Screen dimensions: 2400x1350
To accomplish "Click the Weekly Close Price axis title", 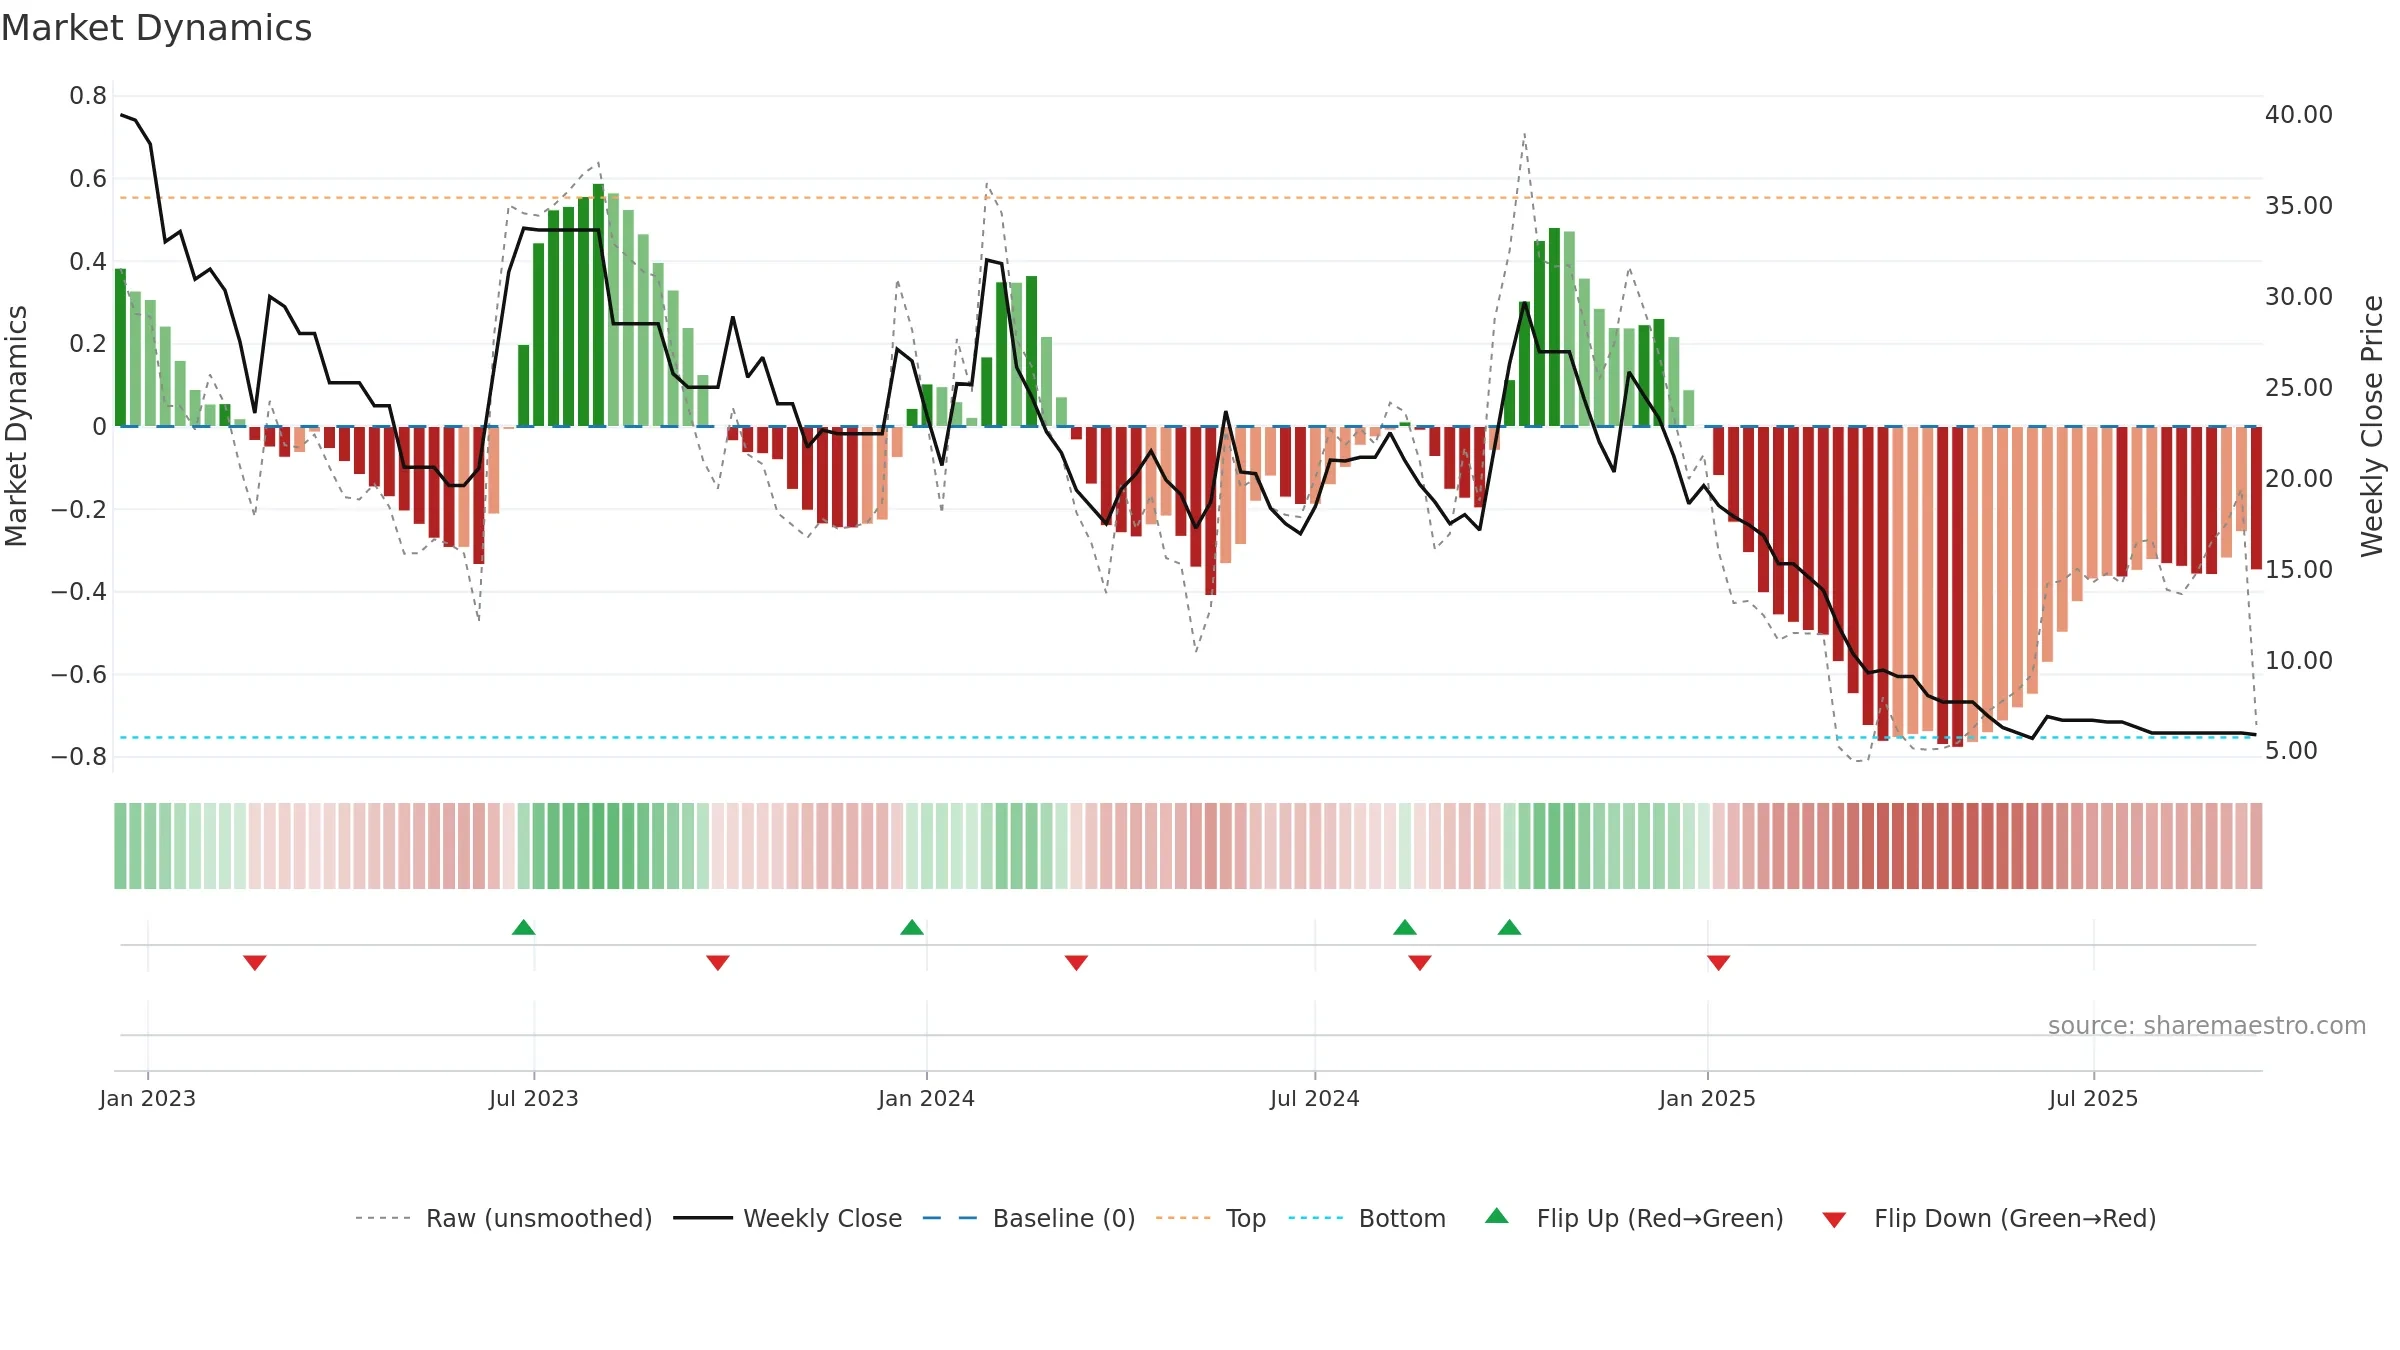I will click(2372, 426).
